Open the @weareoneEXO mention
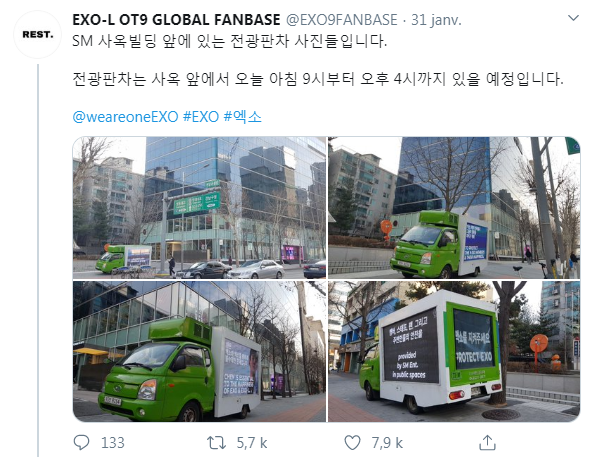This screenshot has width=596, height=457. tap(125, 116)
